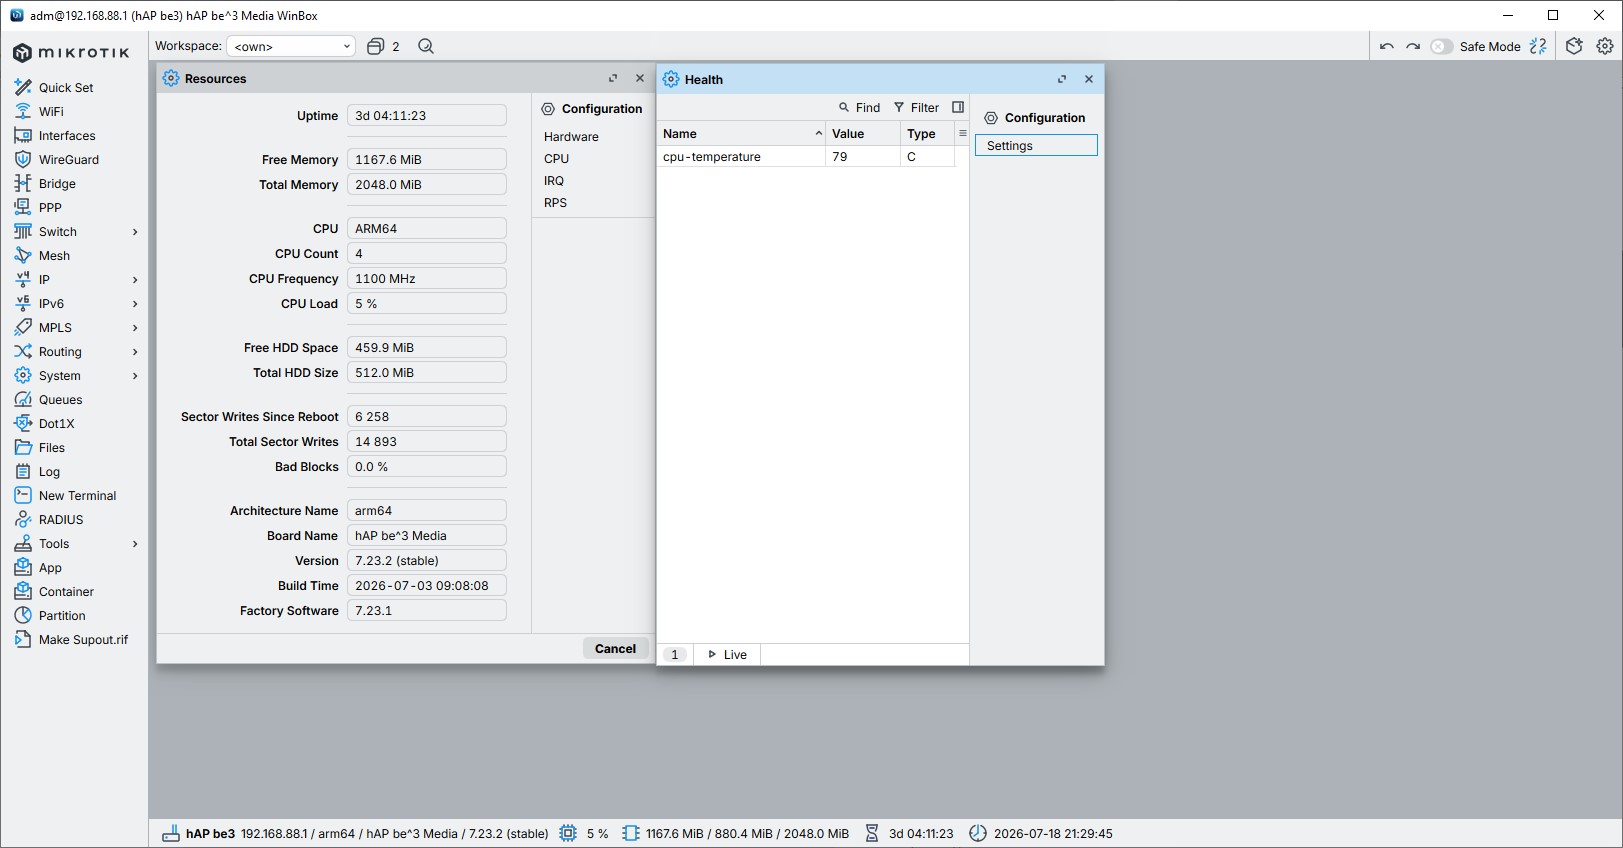This screenshot has width=1623, height=848.
Task: Select CPU in Resources configuration
Action: tap(556, 158)
